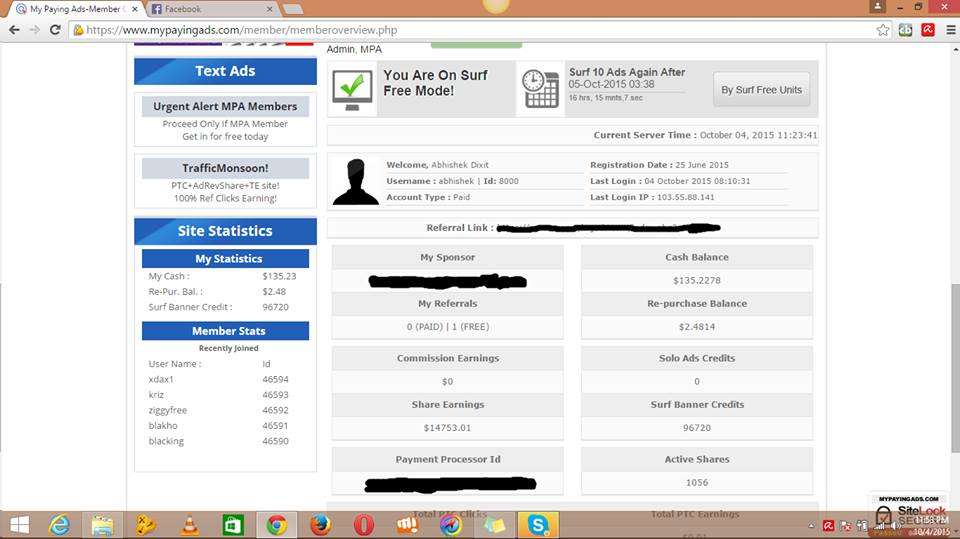Click the Registration Date 25 June 2015
960x539 pixels.
702,165
